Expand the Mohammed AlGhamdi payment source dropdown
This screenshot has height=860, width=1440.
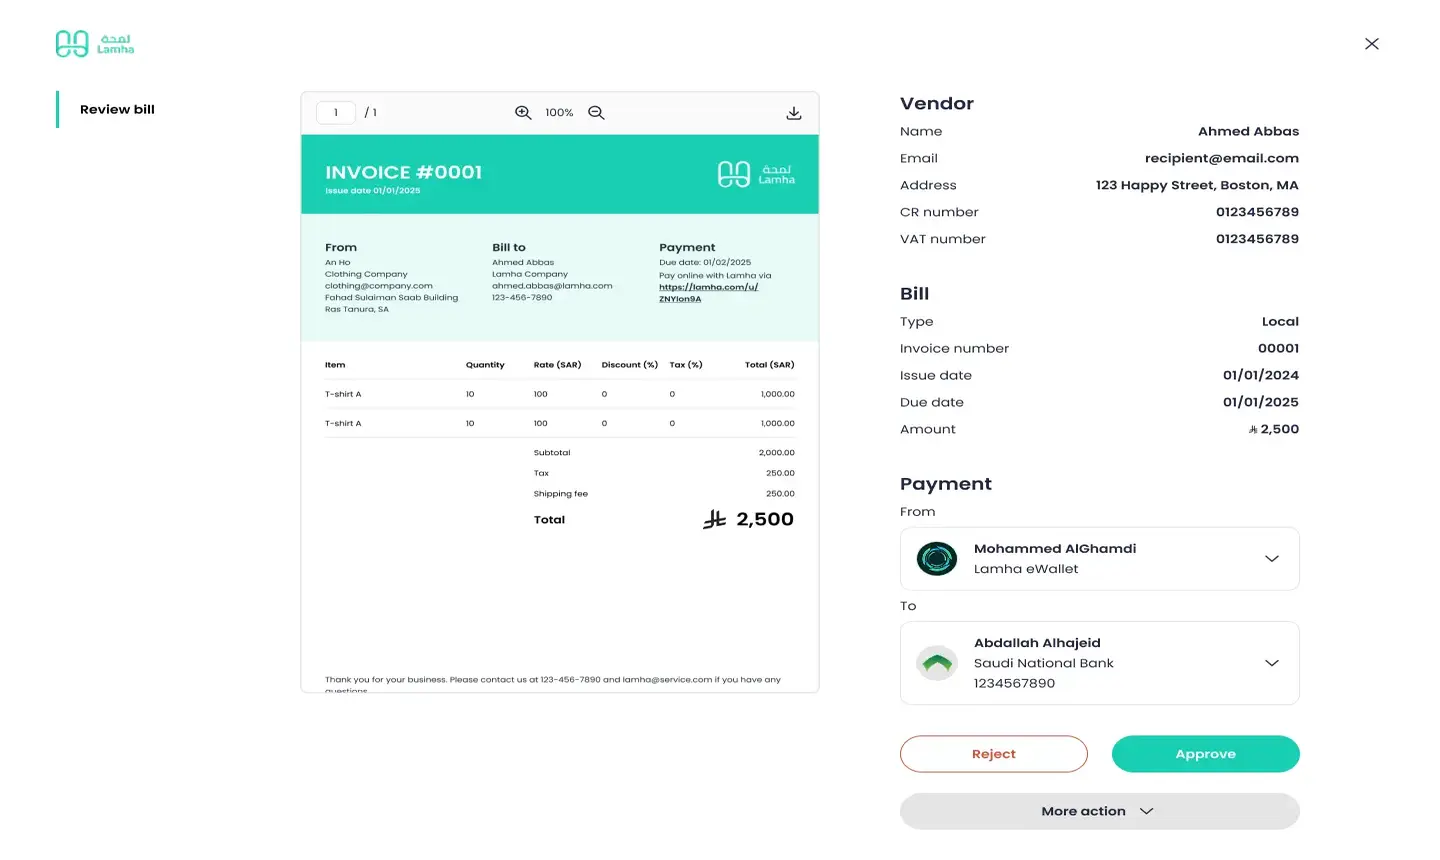[1272, 559]
